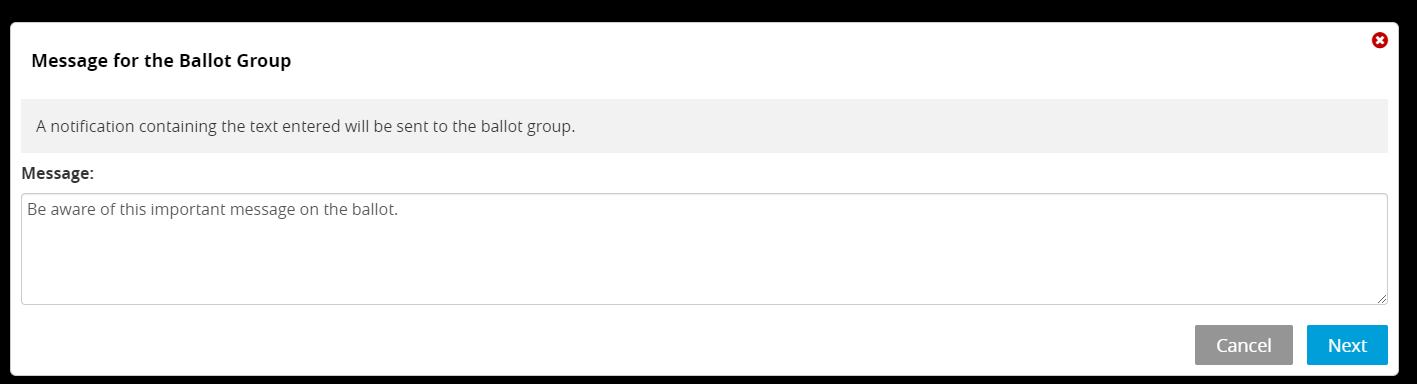
Task: Click 'Be aware' at the start of the message
Action: (x=55, y=211)
